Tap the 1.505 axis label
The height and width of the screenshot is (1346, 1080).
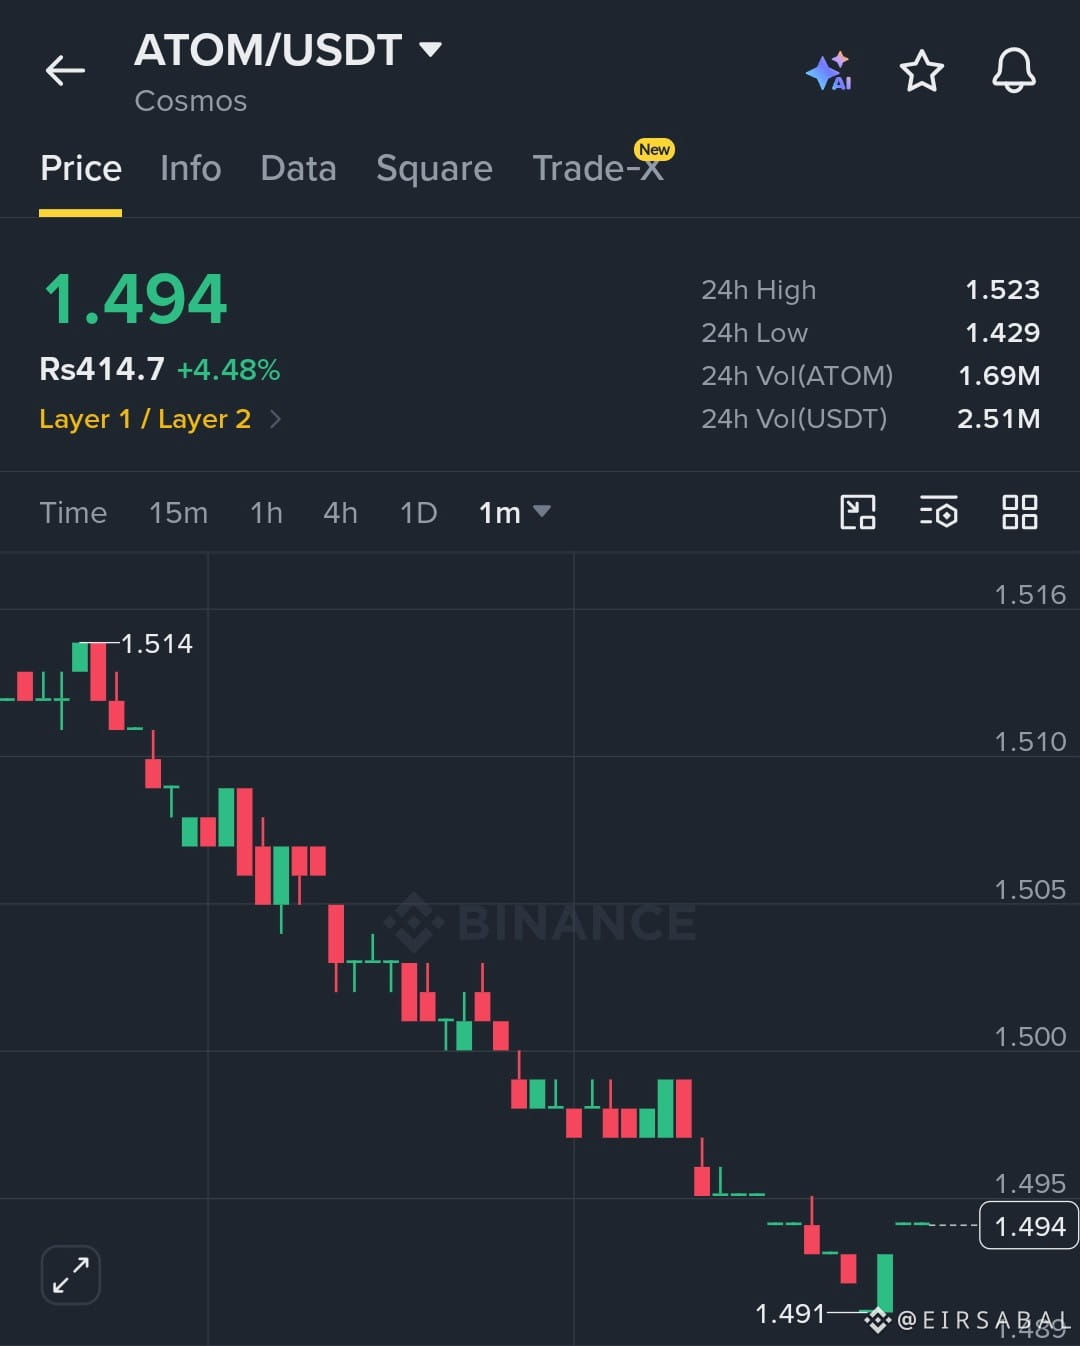(1030, 890)
